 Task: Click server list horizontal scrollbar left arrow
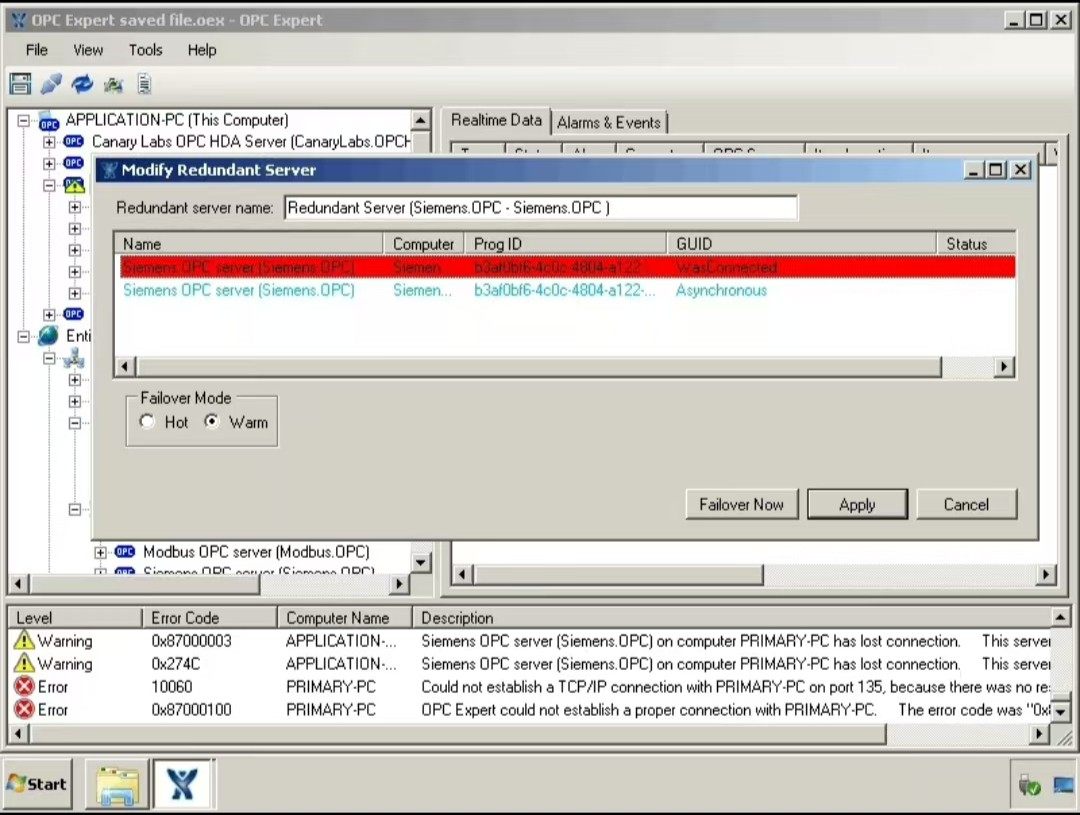[x=125, y=367]
